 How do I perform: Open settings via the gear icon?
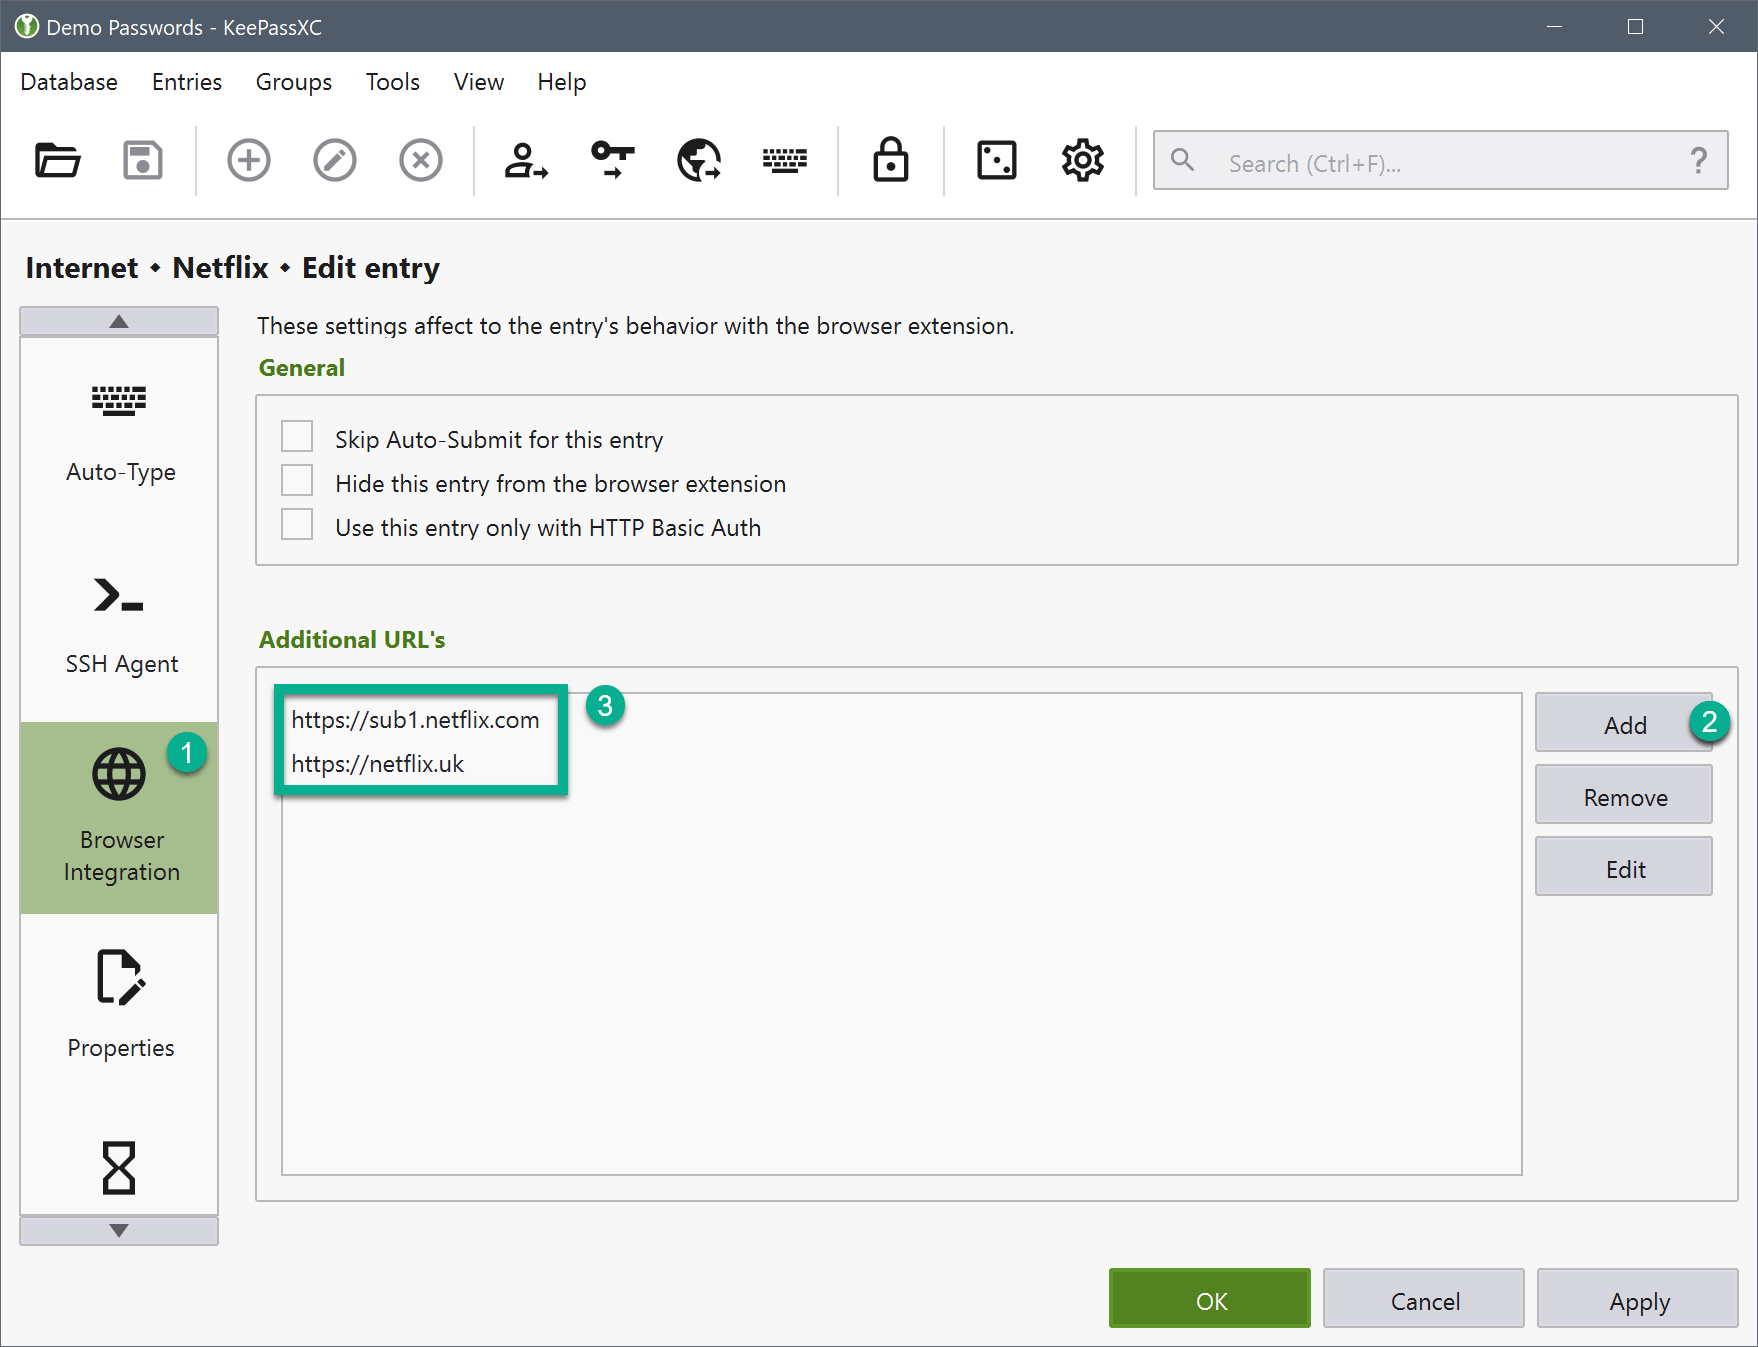click(1082, 160)
